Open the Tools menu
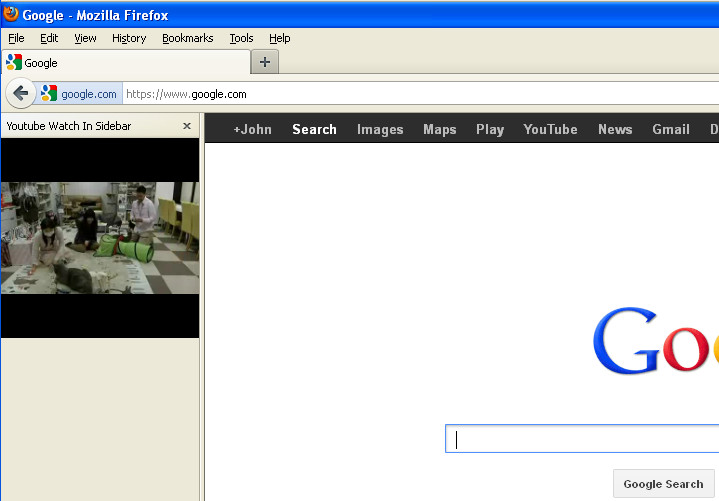The image size is (719, 501). click(x=241, y=39)
